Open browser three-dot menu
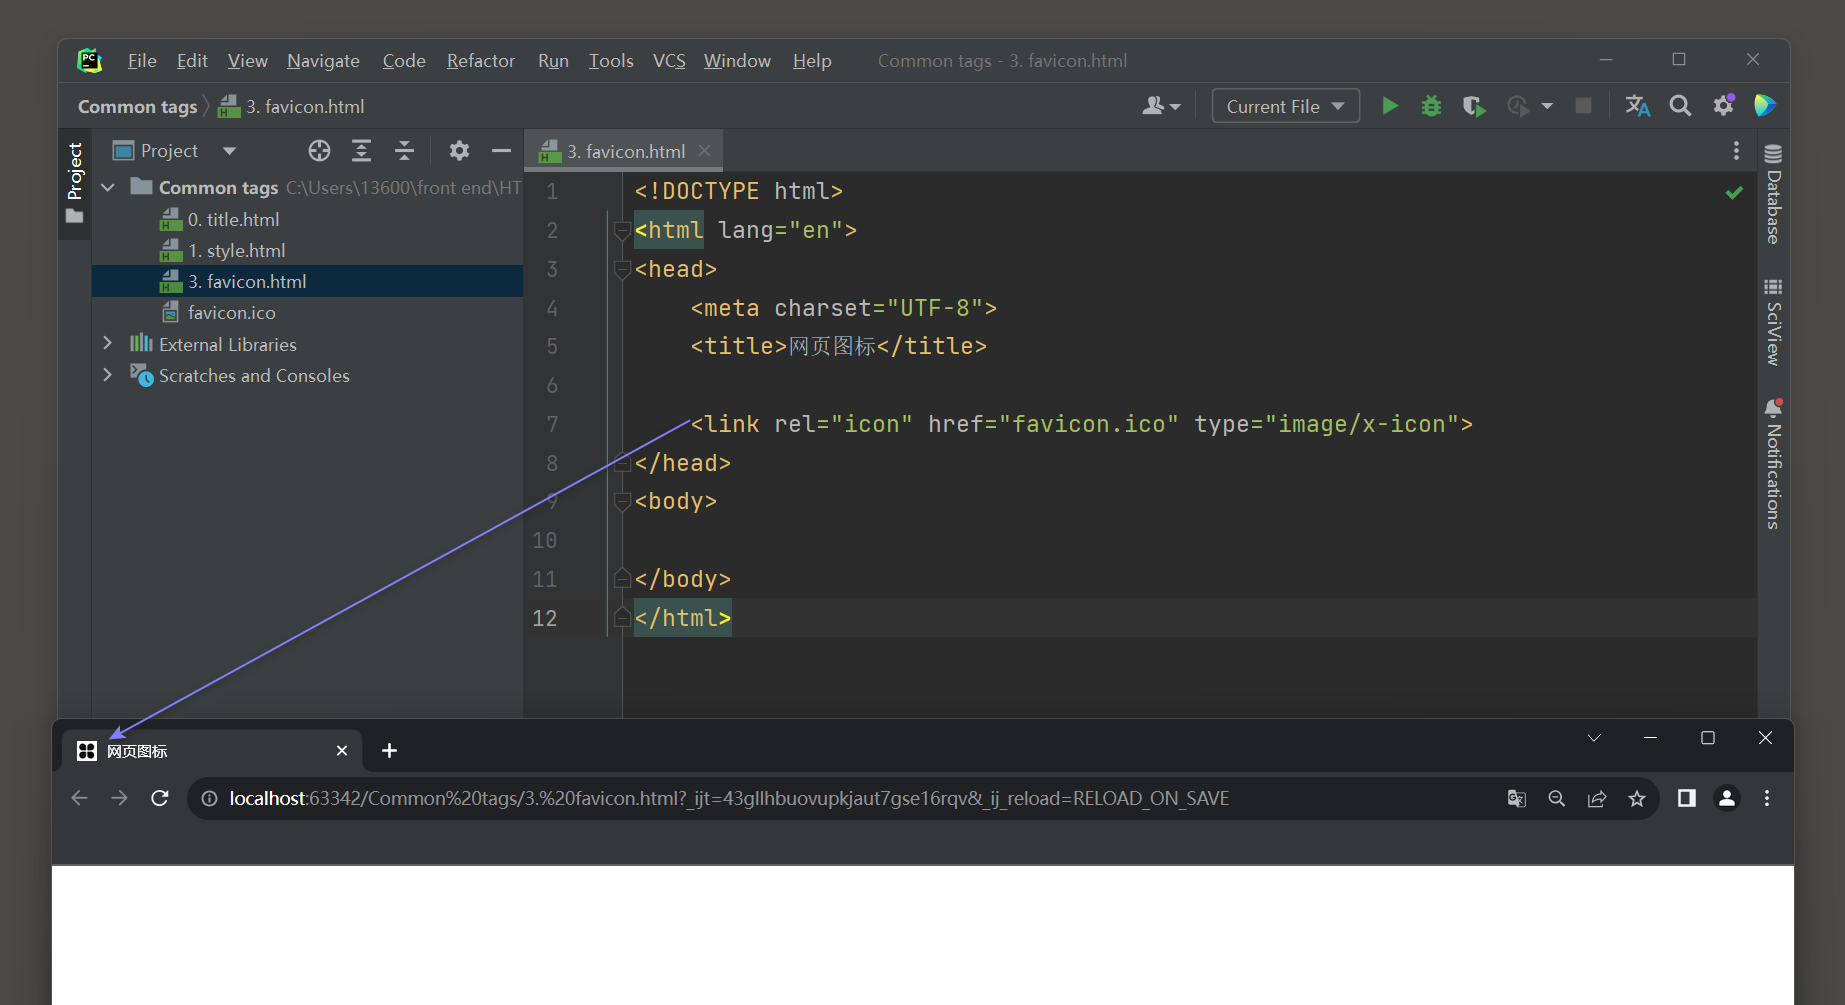This screenshot has height=1005, width=1845. pos(1767,798)
